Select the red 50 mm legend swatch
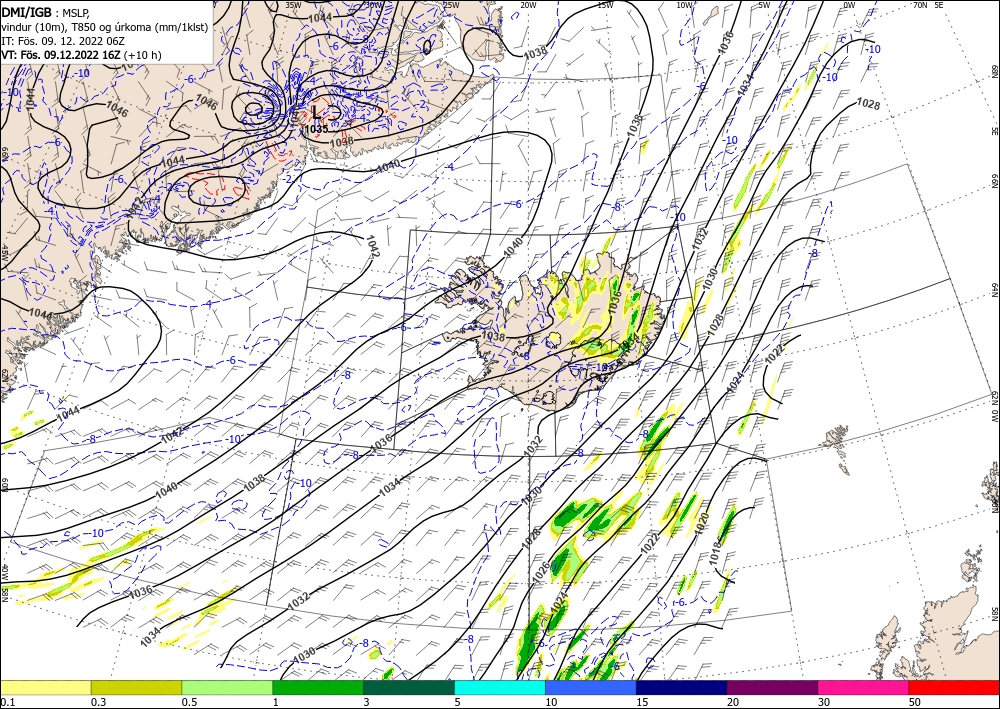Screen dimensions: 1000x709 [x=954, y=687]
